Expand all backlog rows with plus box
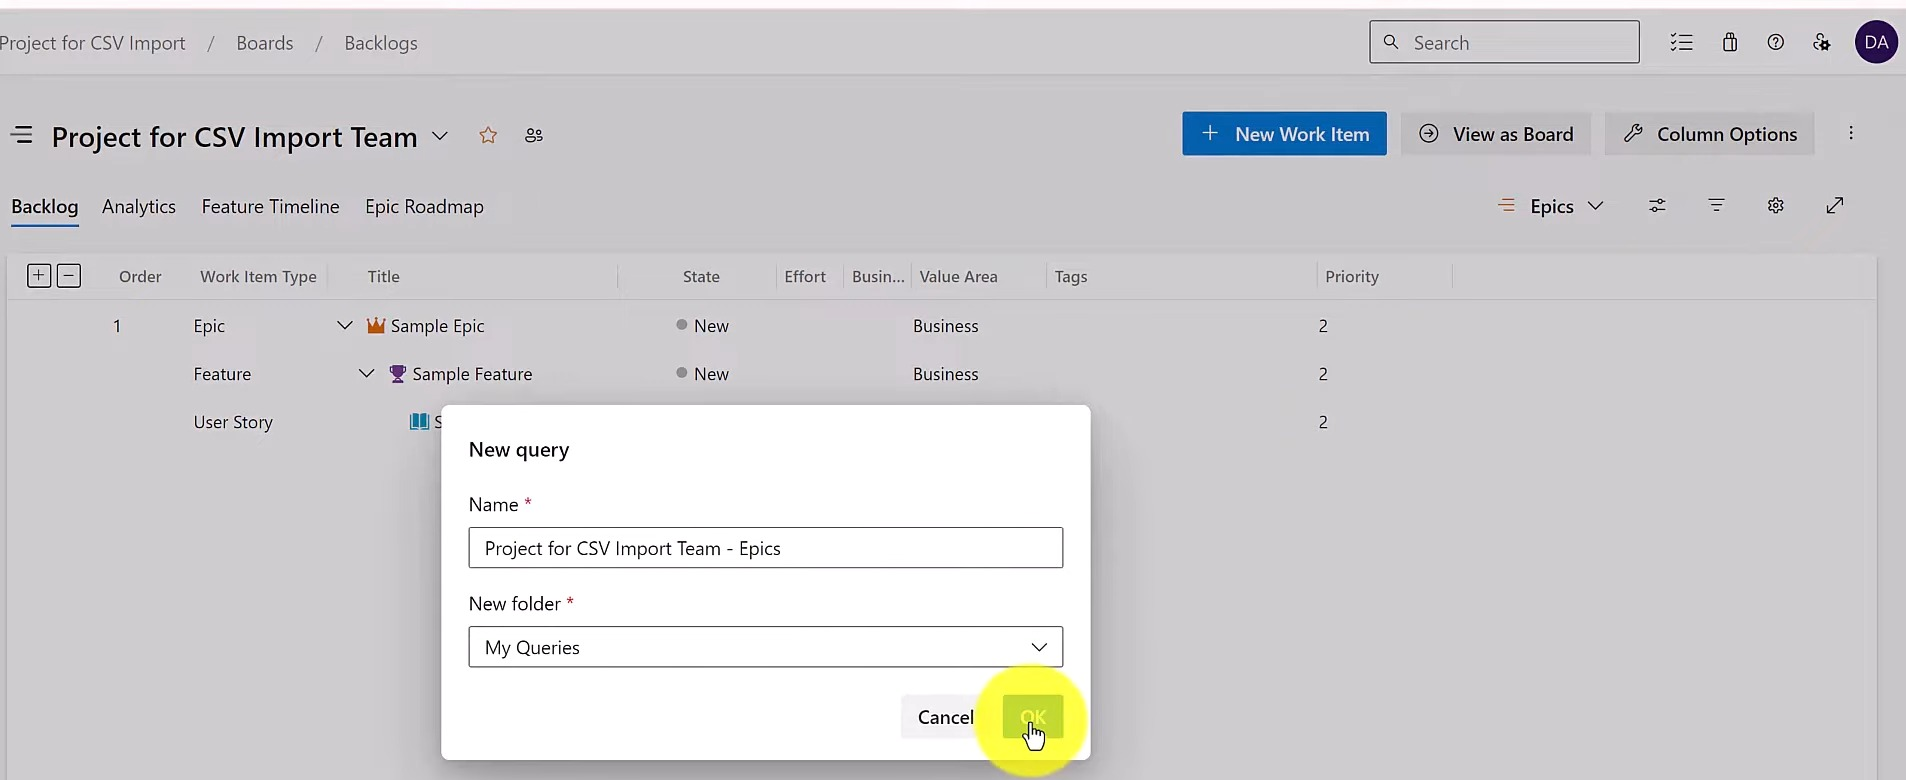 tap(39, 276)
